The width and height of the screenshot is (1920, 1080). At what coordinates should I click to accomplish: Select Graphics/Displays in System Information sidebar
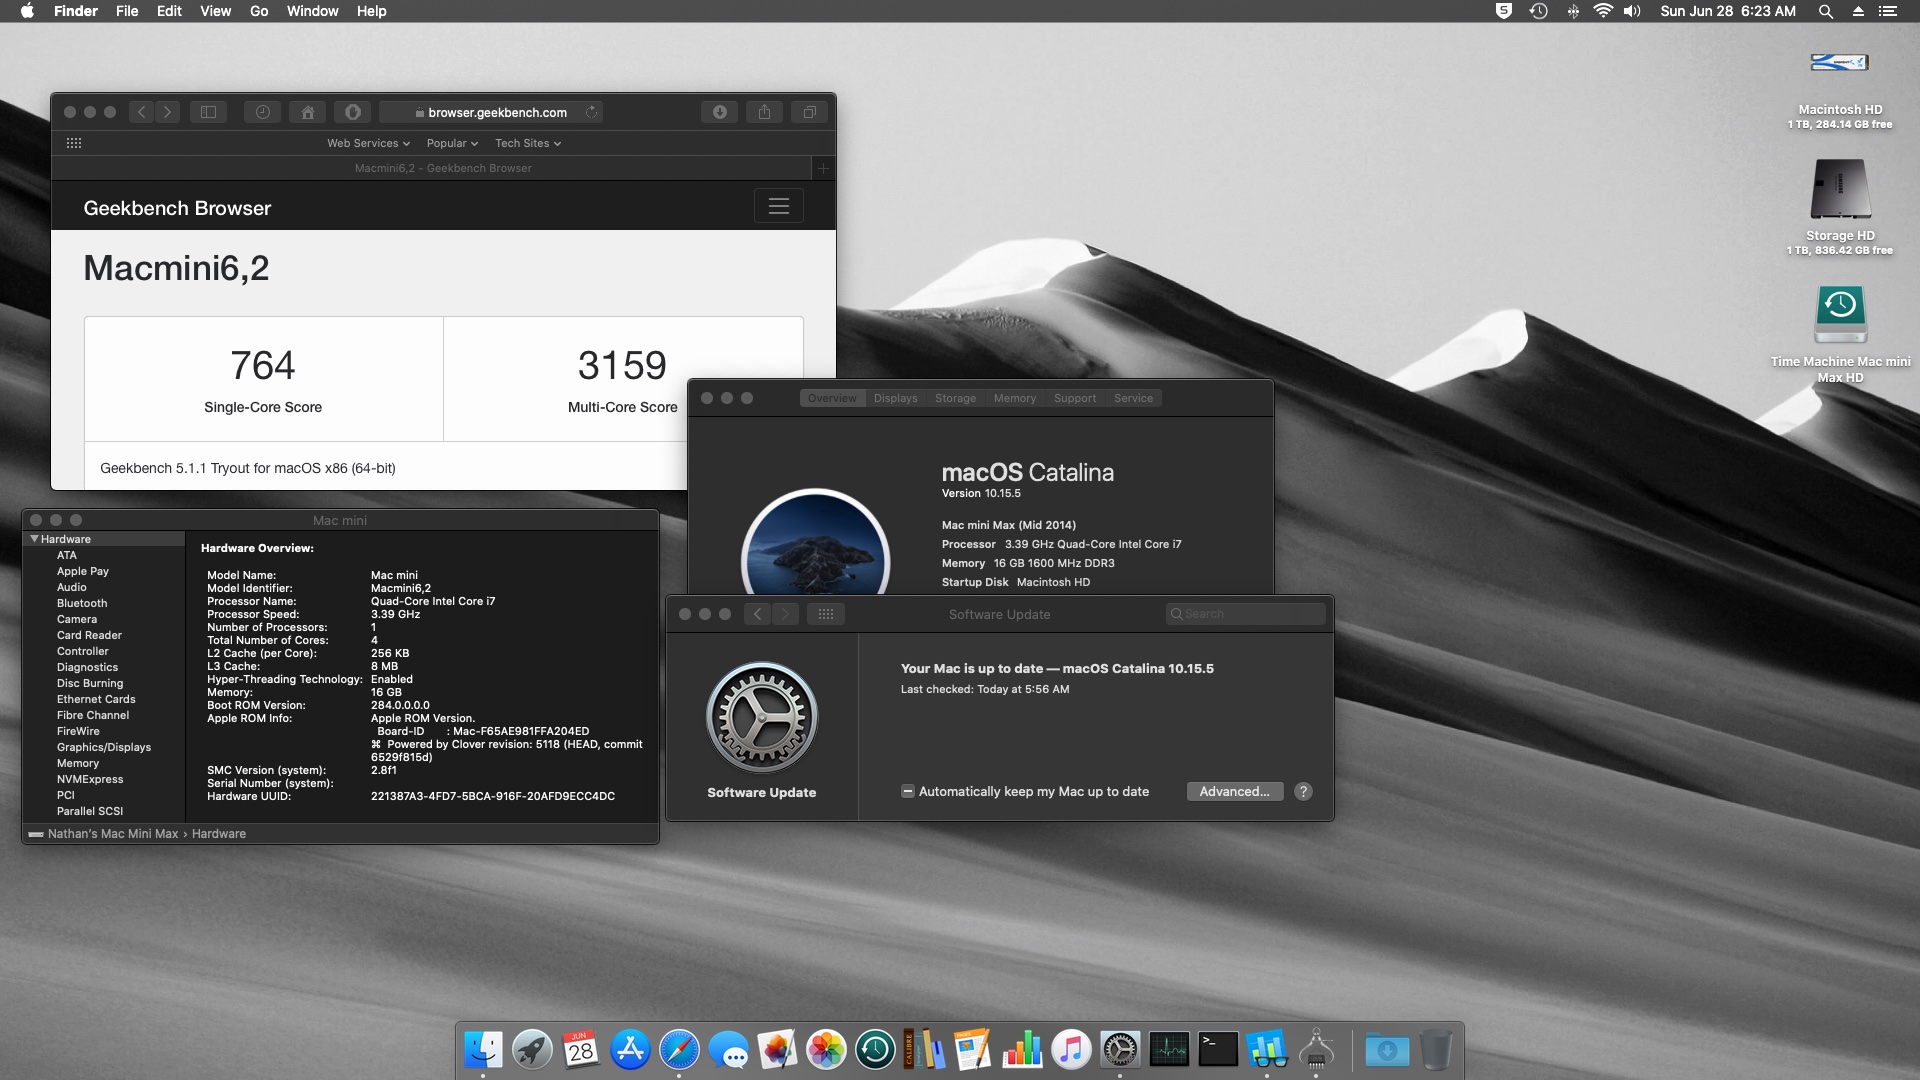[x=104, y=747]
